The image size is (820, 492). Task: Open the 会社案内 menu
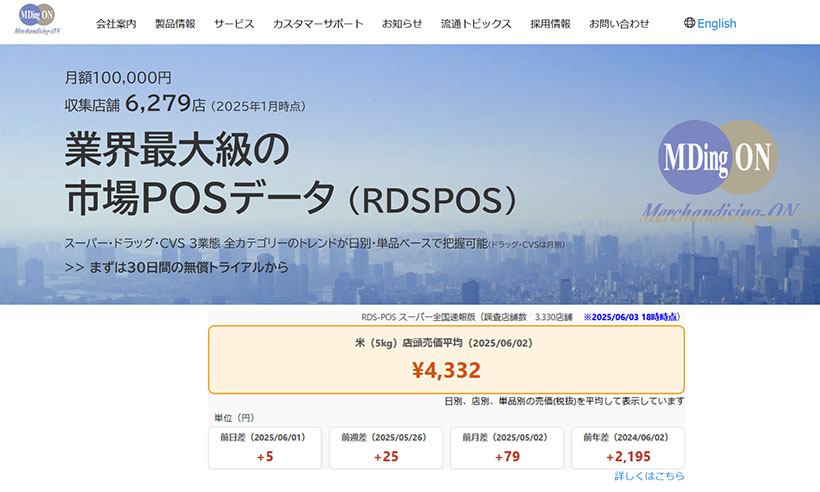coord(116,24)
